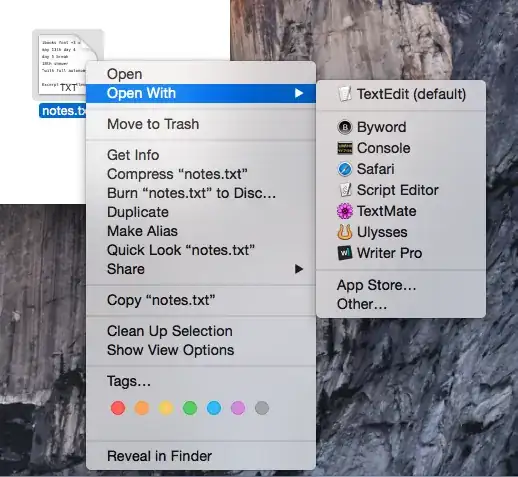
Task: Open the Share menu entry
Action: click(201, 269)
